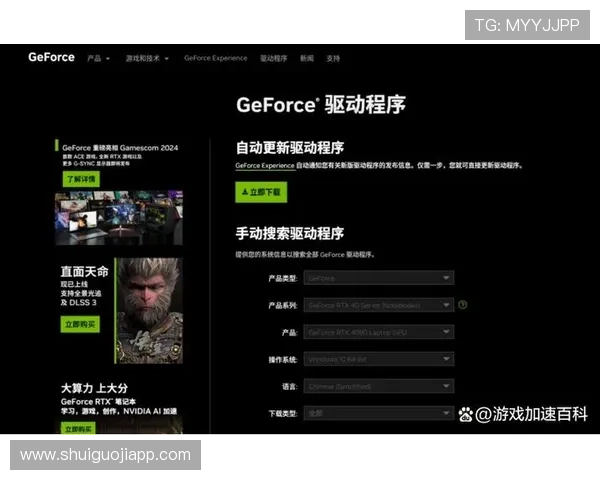The image size is (600, 480).
Task: Open the 支持 nav item
Action: (x=333, y=58)
